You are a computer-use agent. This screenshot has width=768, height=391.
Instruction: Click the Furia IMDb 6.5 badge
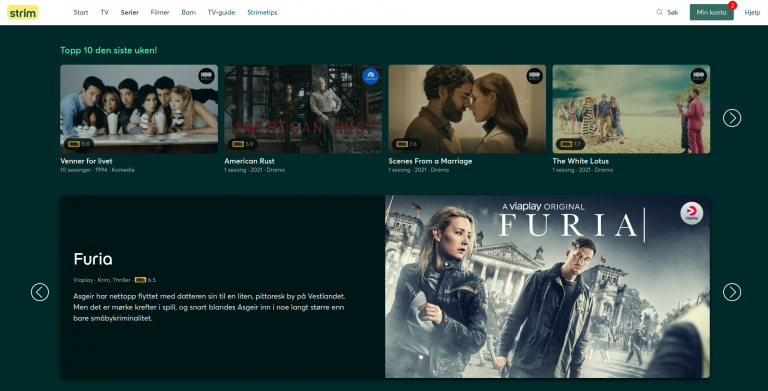coord(145,280)
